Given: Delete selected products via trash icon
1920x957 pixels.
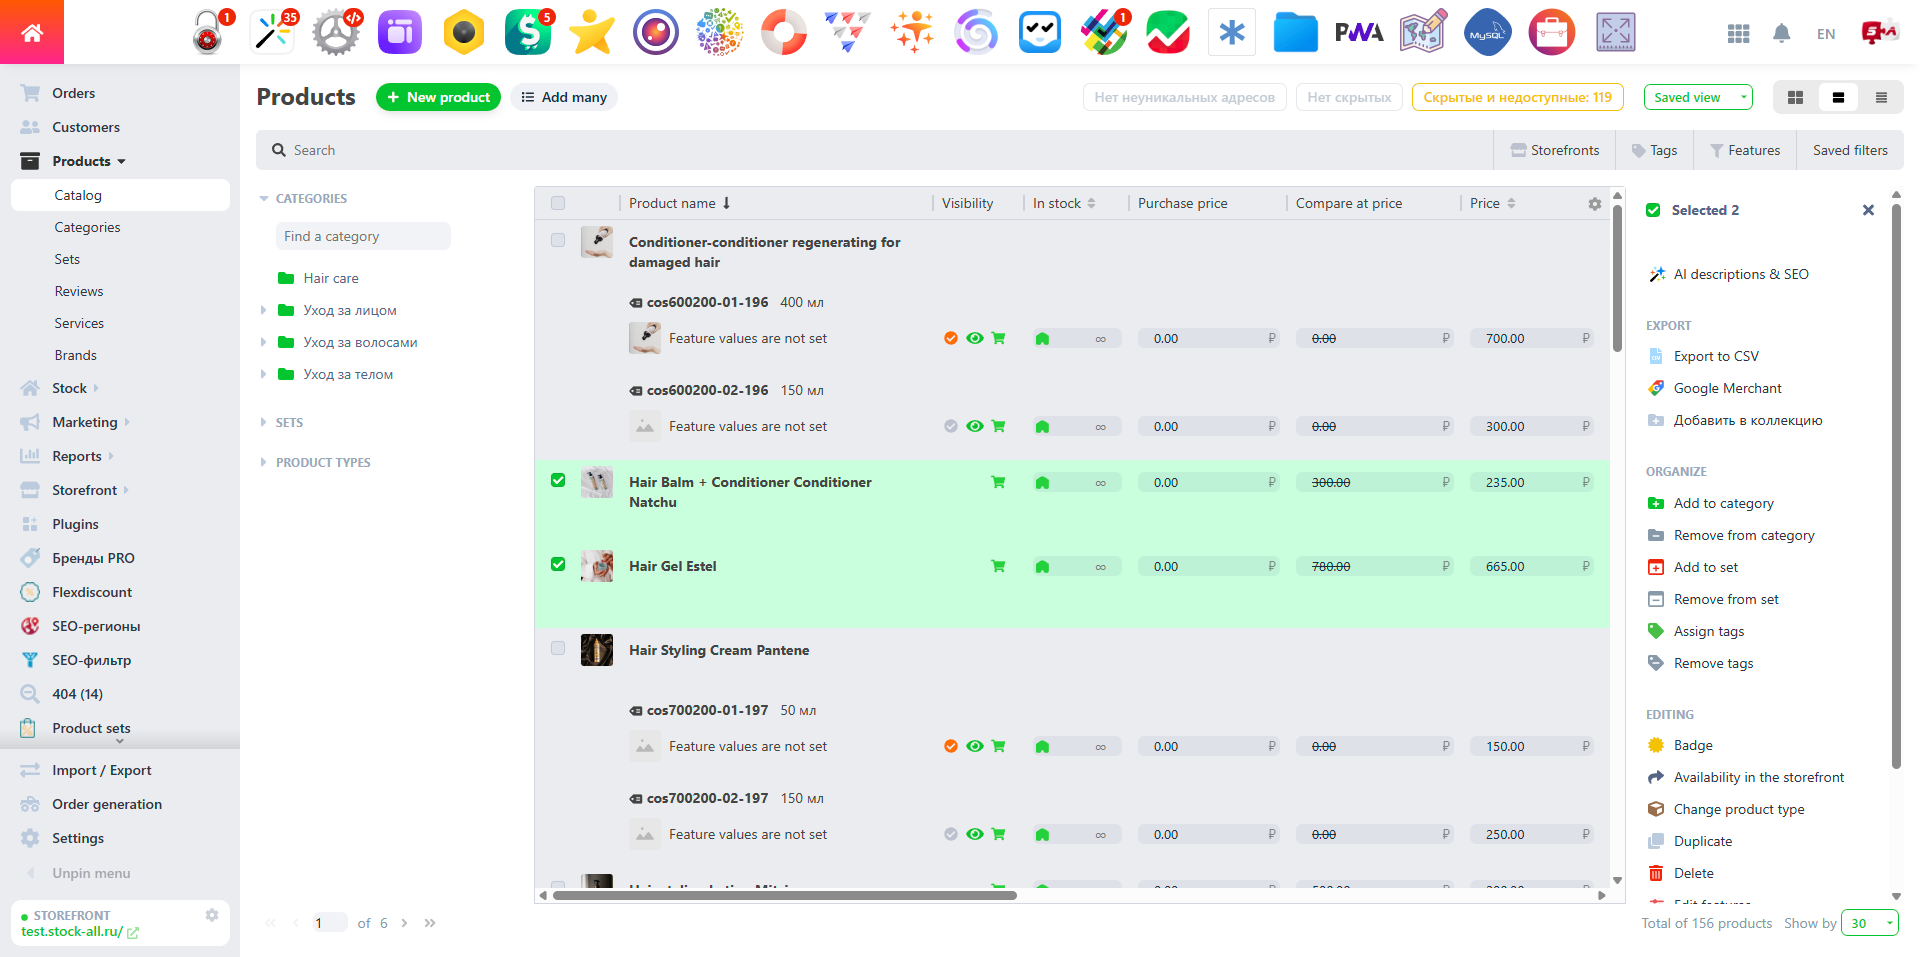Looking at the screenshot, I should point(1657,873).
